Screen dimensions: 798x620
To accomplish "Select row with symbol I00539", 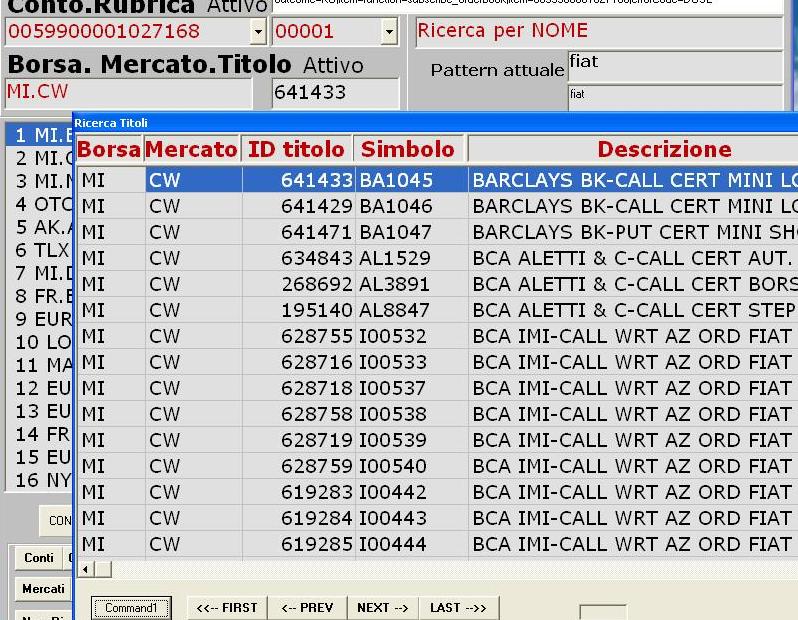I will click(437, 440).
